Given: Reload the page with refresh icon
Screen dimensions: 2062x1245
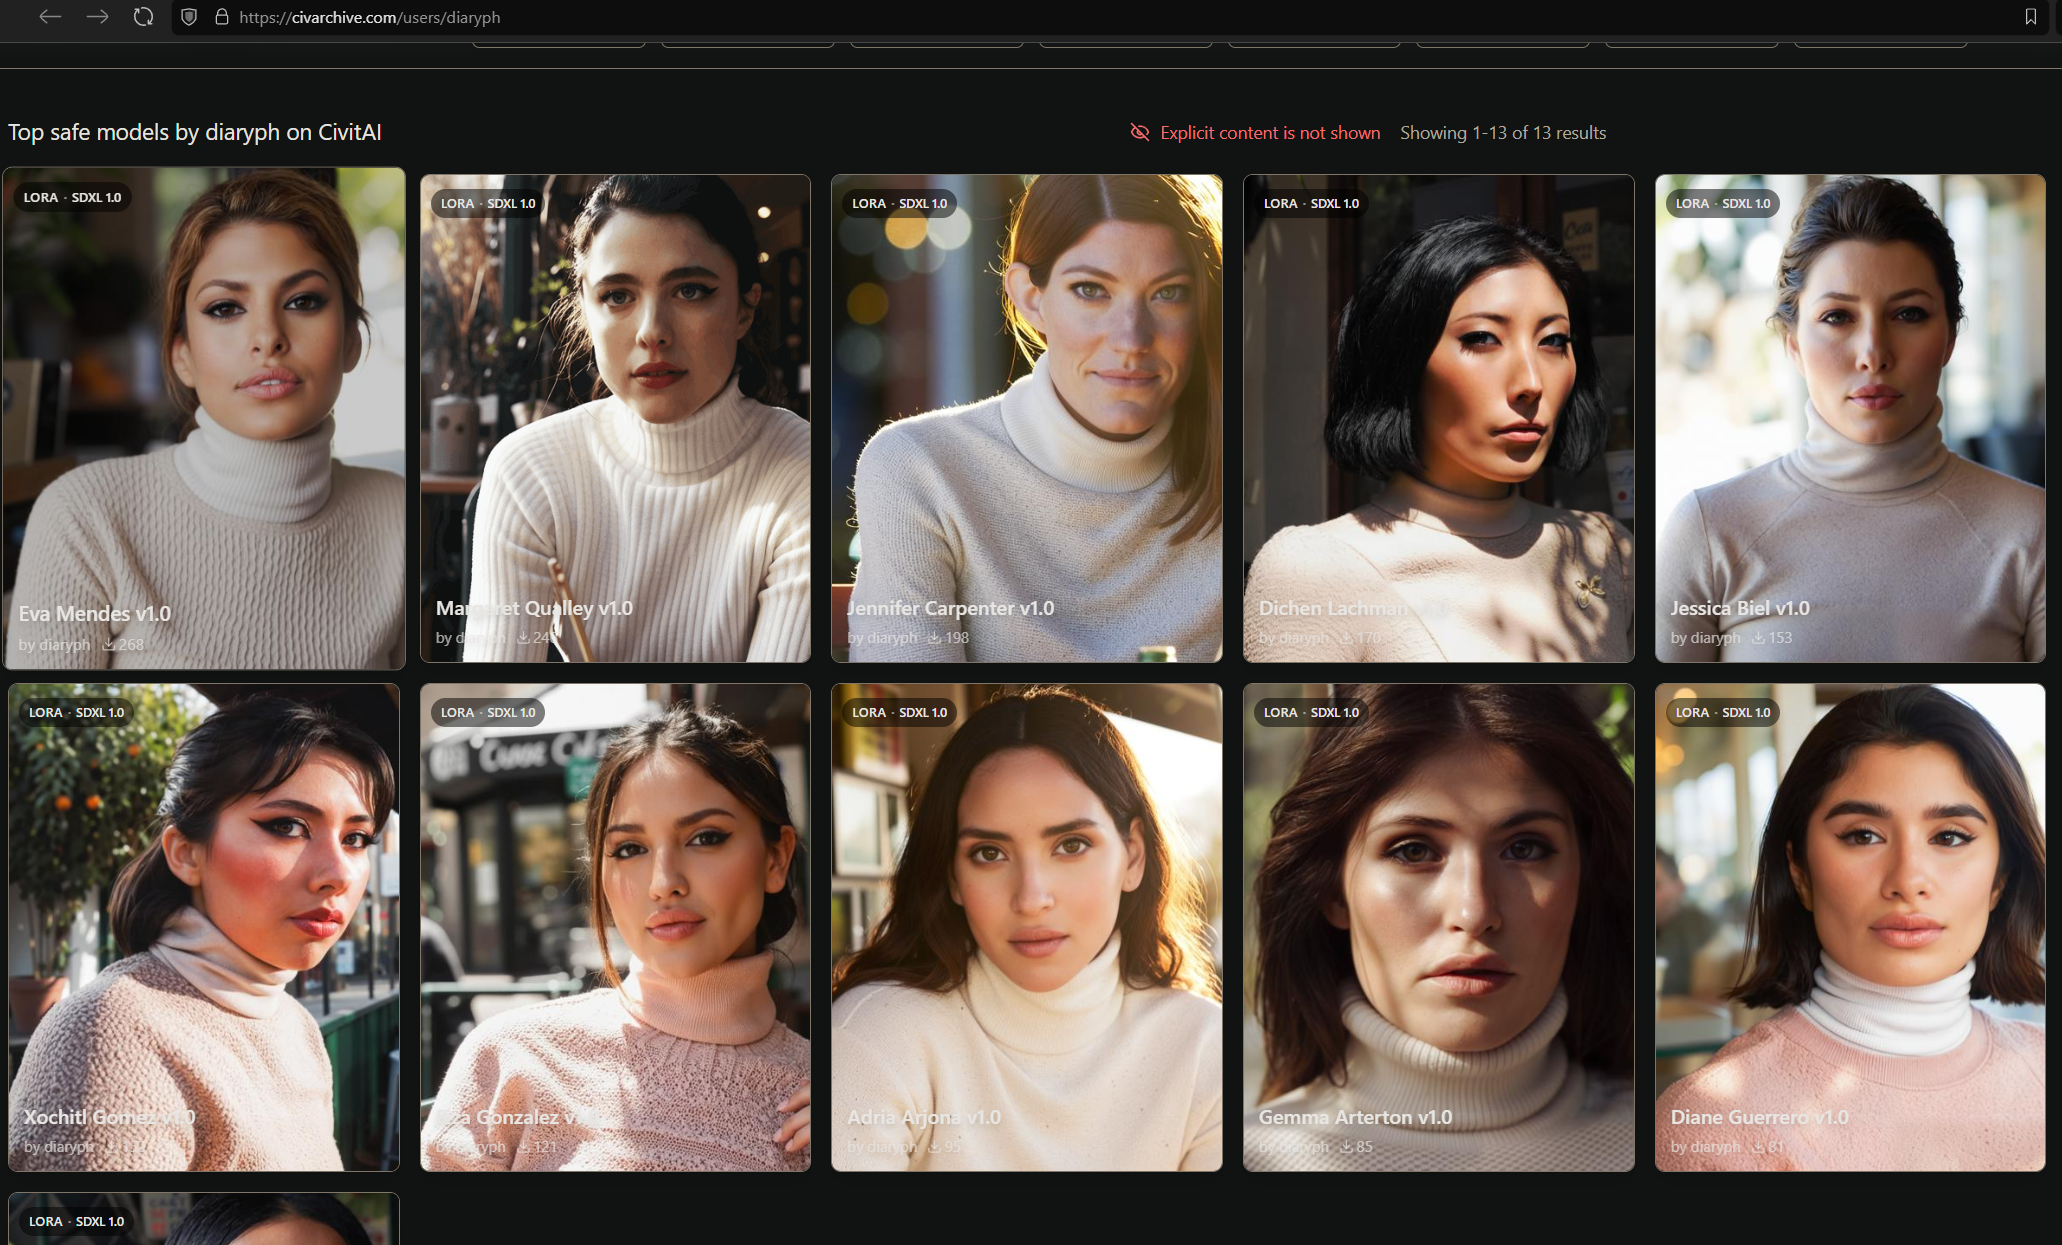Looking at the screenshot, I should (x=143, y=17).
